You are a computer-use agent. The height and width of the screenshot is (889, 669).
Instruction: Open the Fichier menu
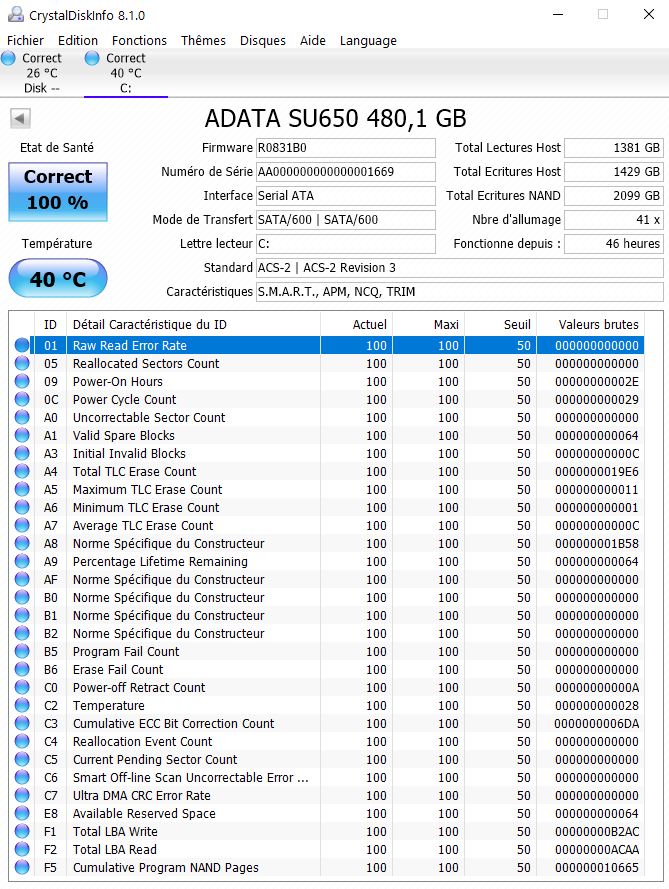click(25, 40)
